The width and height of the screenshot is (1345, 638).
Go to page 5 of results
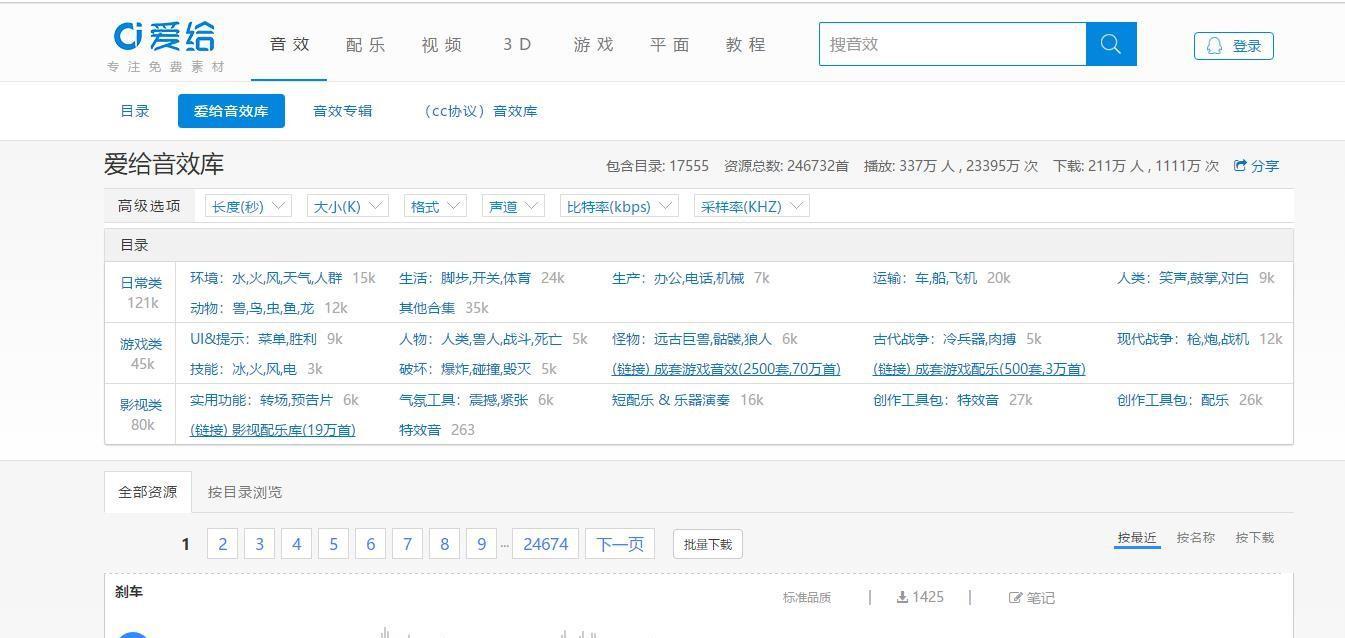[x=333, y=544]
